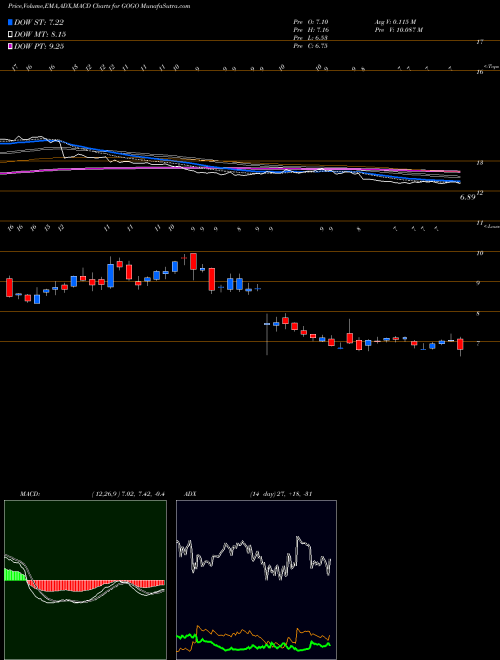Click the '(14 day) 27, +18, -31' ADX values
Viewport: 500px width, 660px height.
pos(280,494)
